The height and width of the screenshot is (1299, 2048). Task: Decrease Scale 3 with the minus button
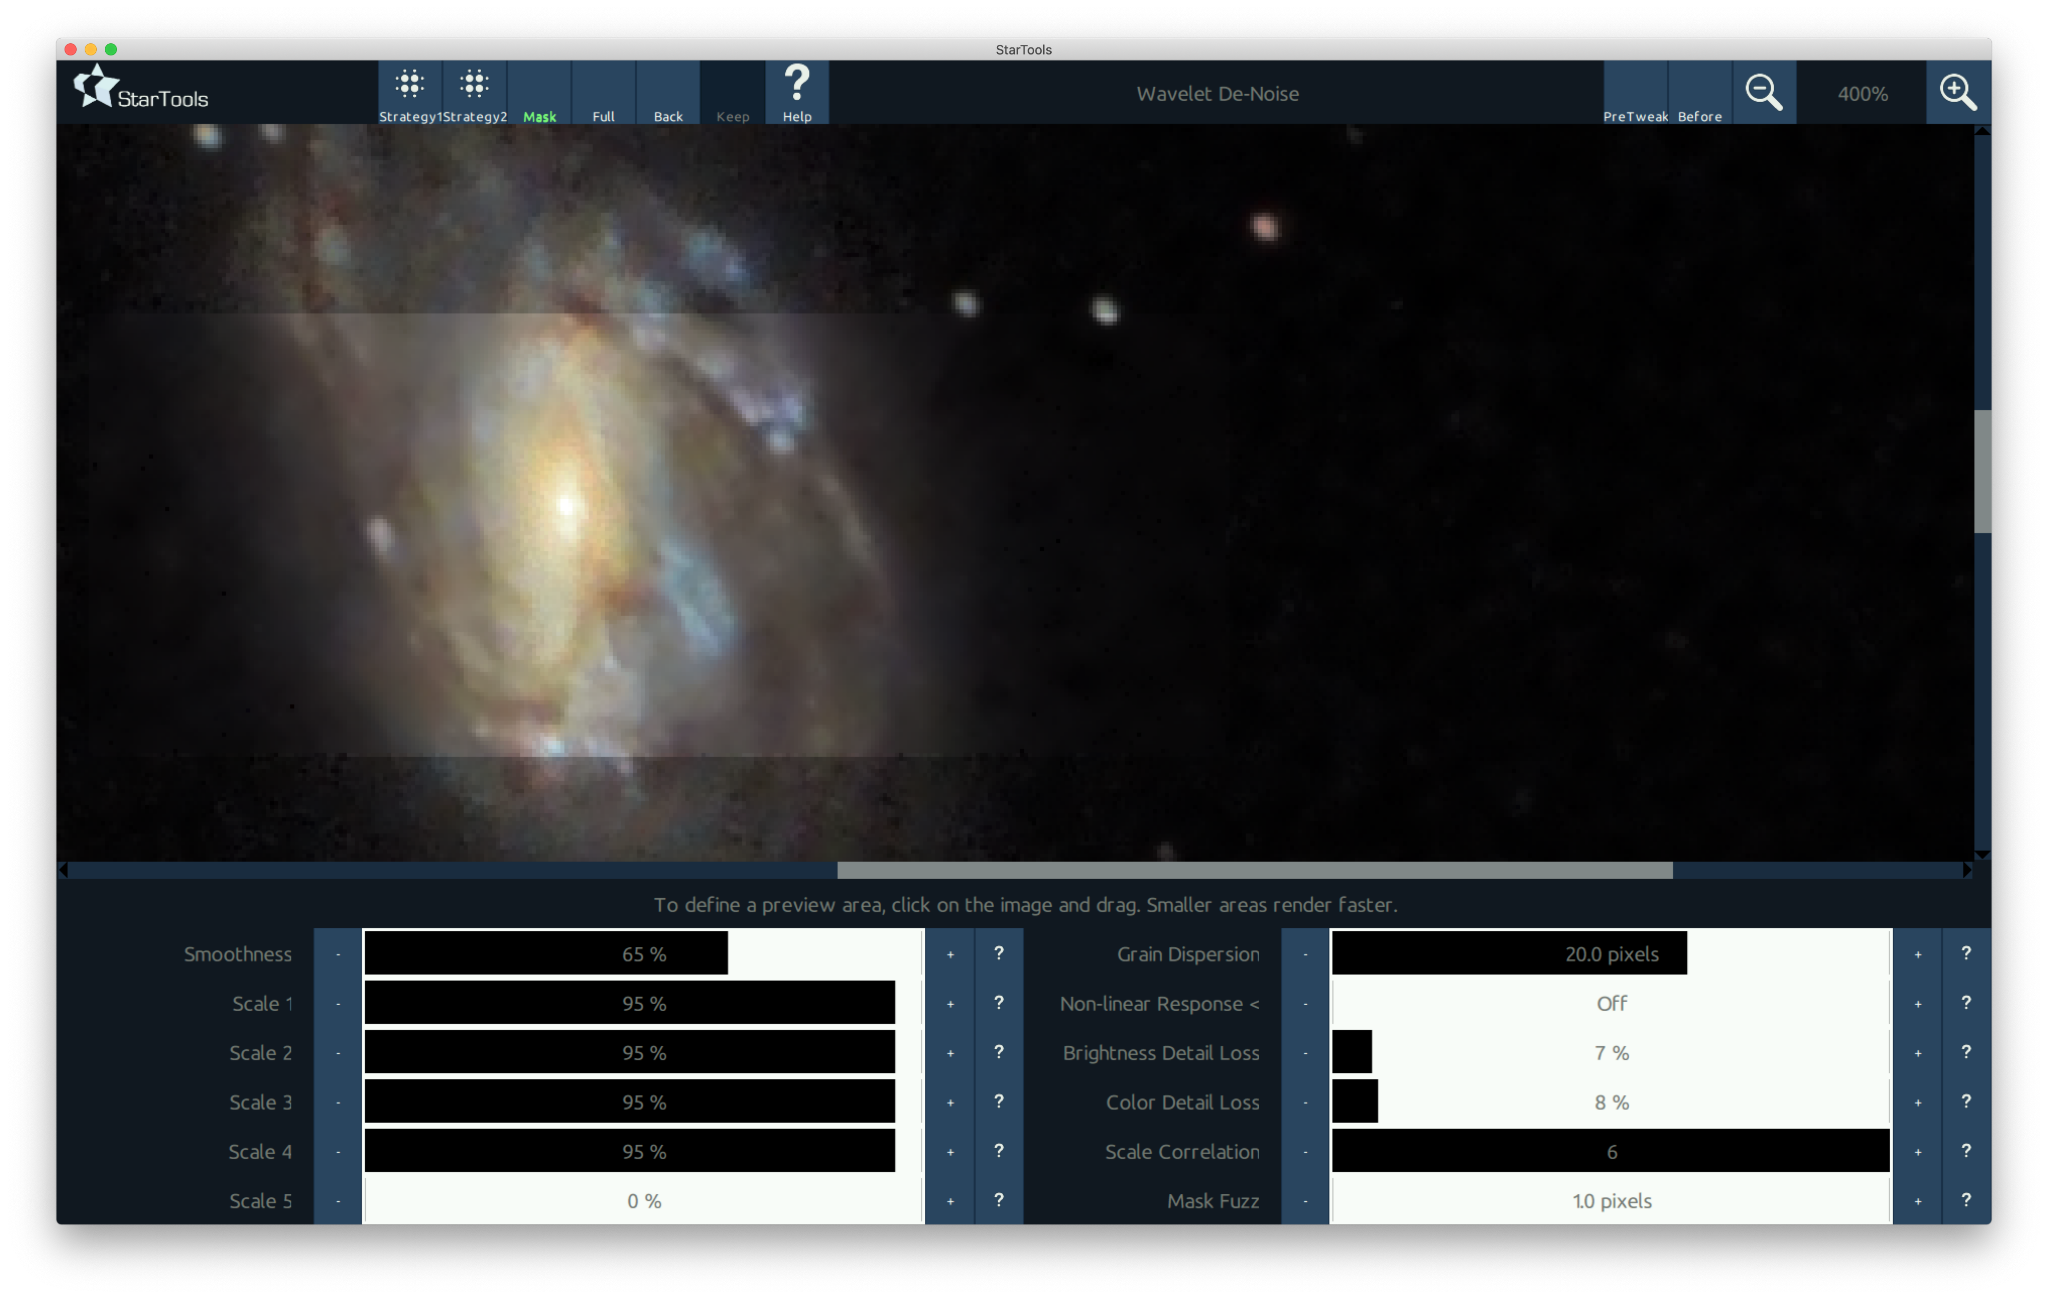coord(338,1102)
